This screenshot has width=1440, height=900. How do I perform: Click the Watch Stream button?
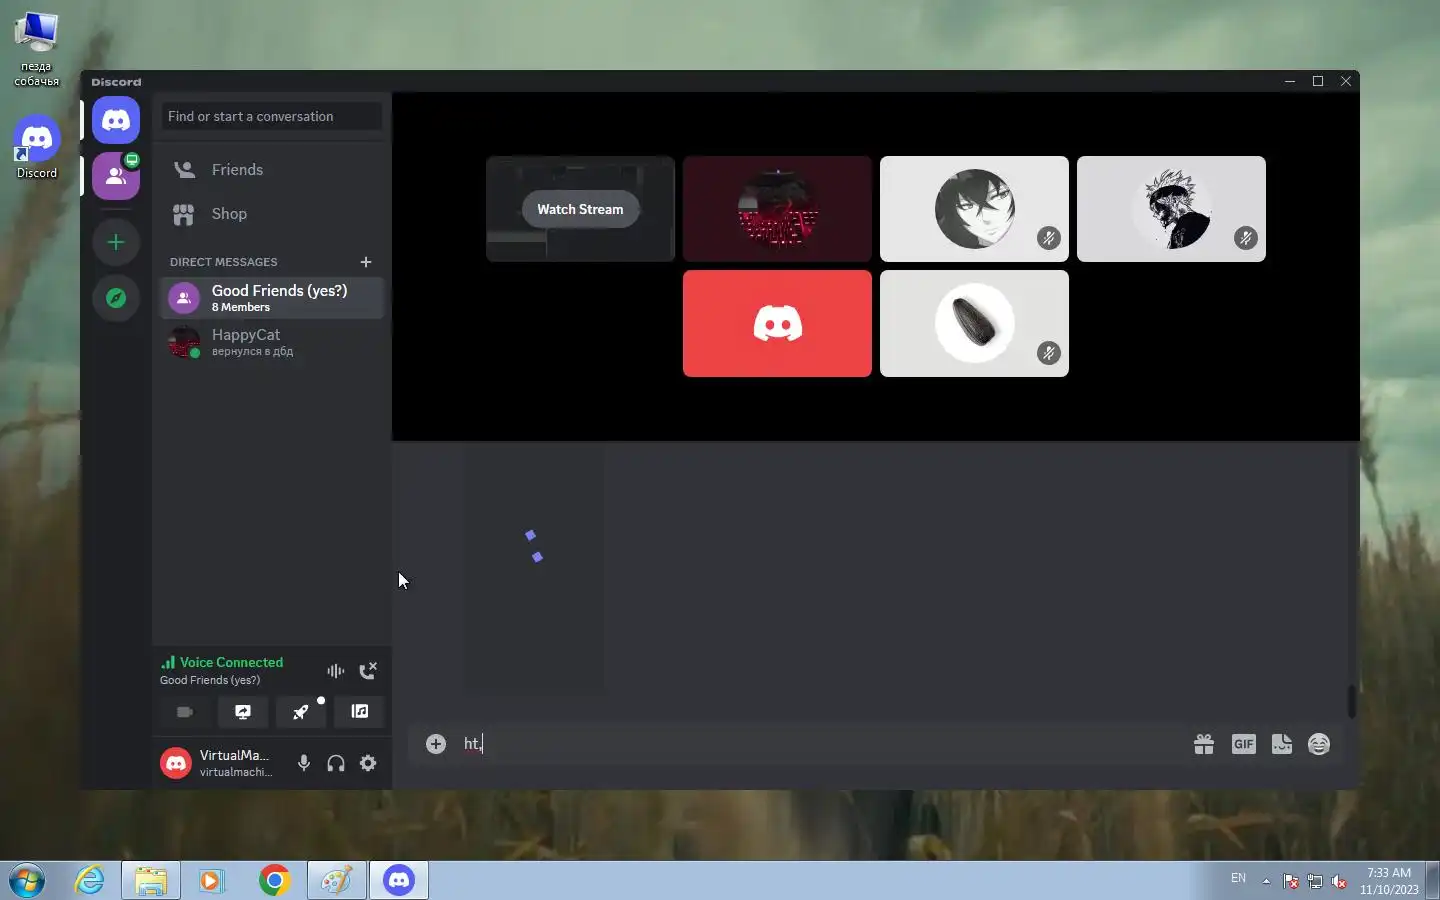(580, 209)
